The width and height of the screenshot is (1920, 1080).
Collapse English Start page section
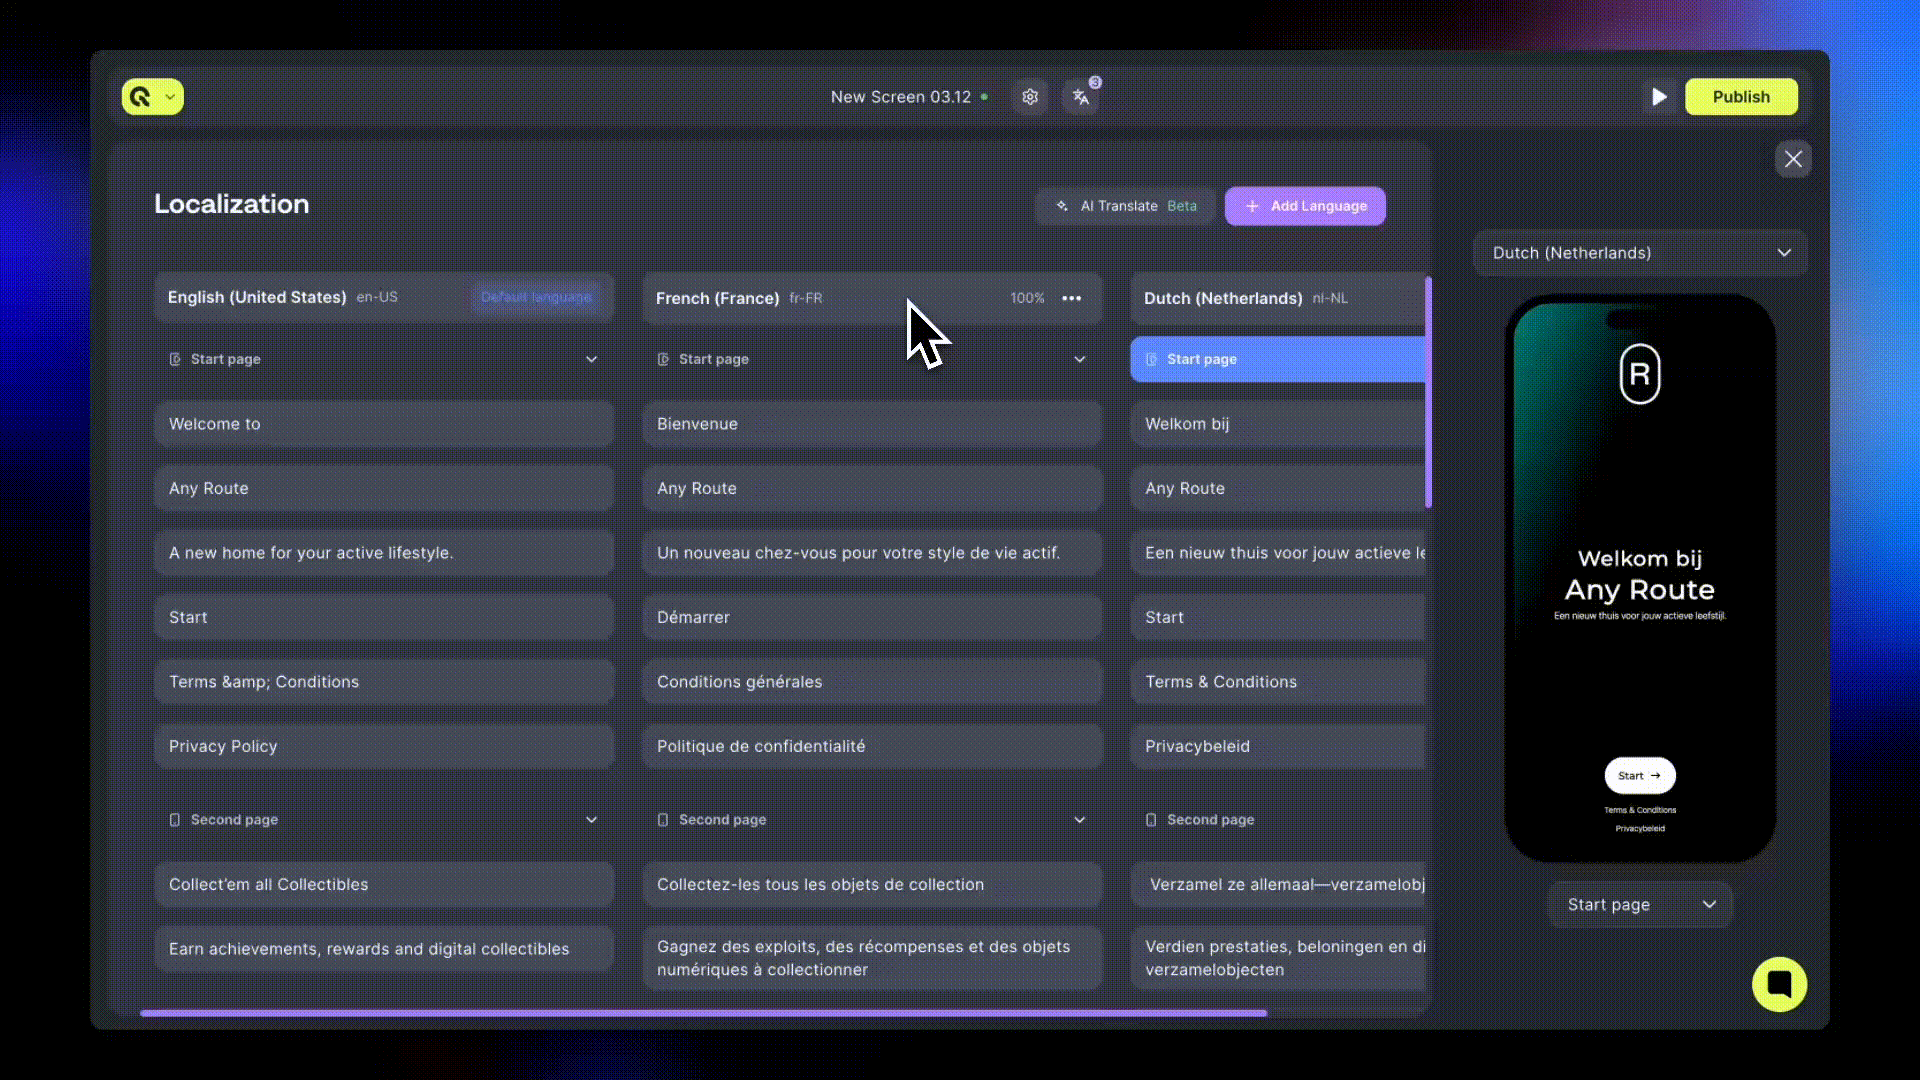point(591,359)
